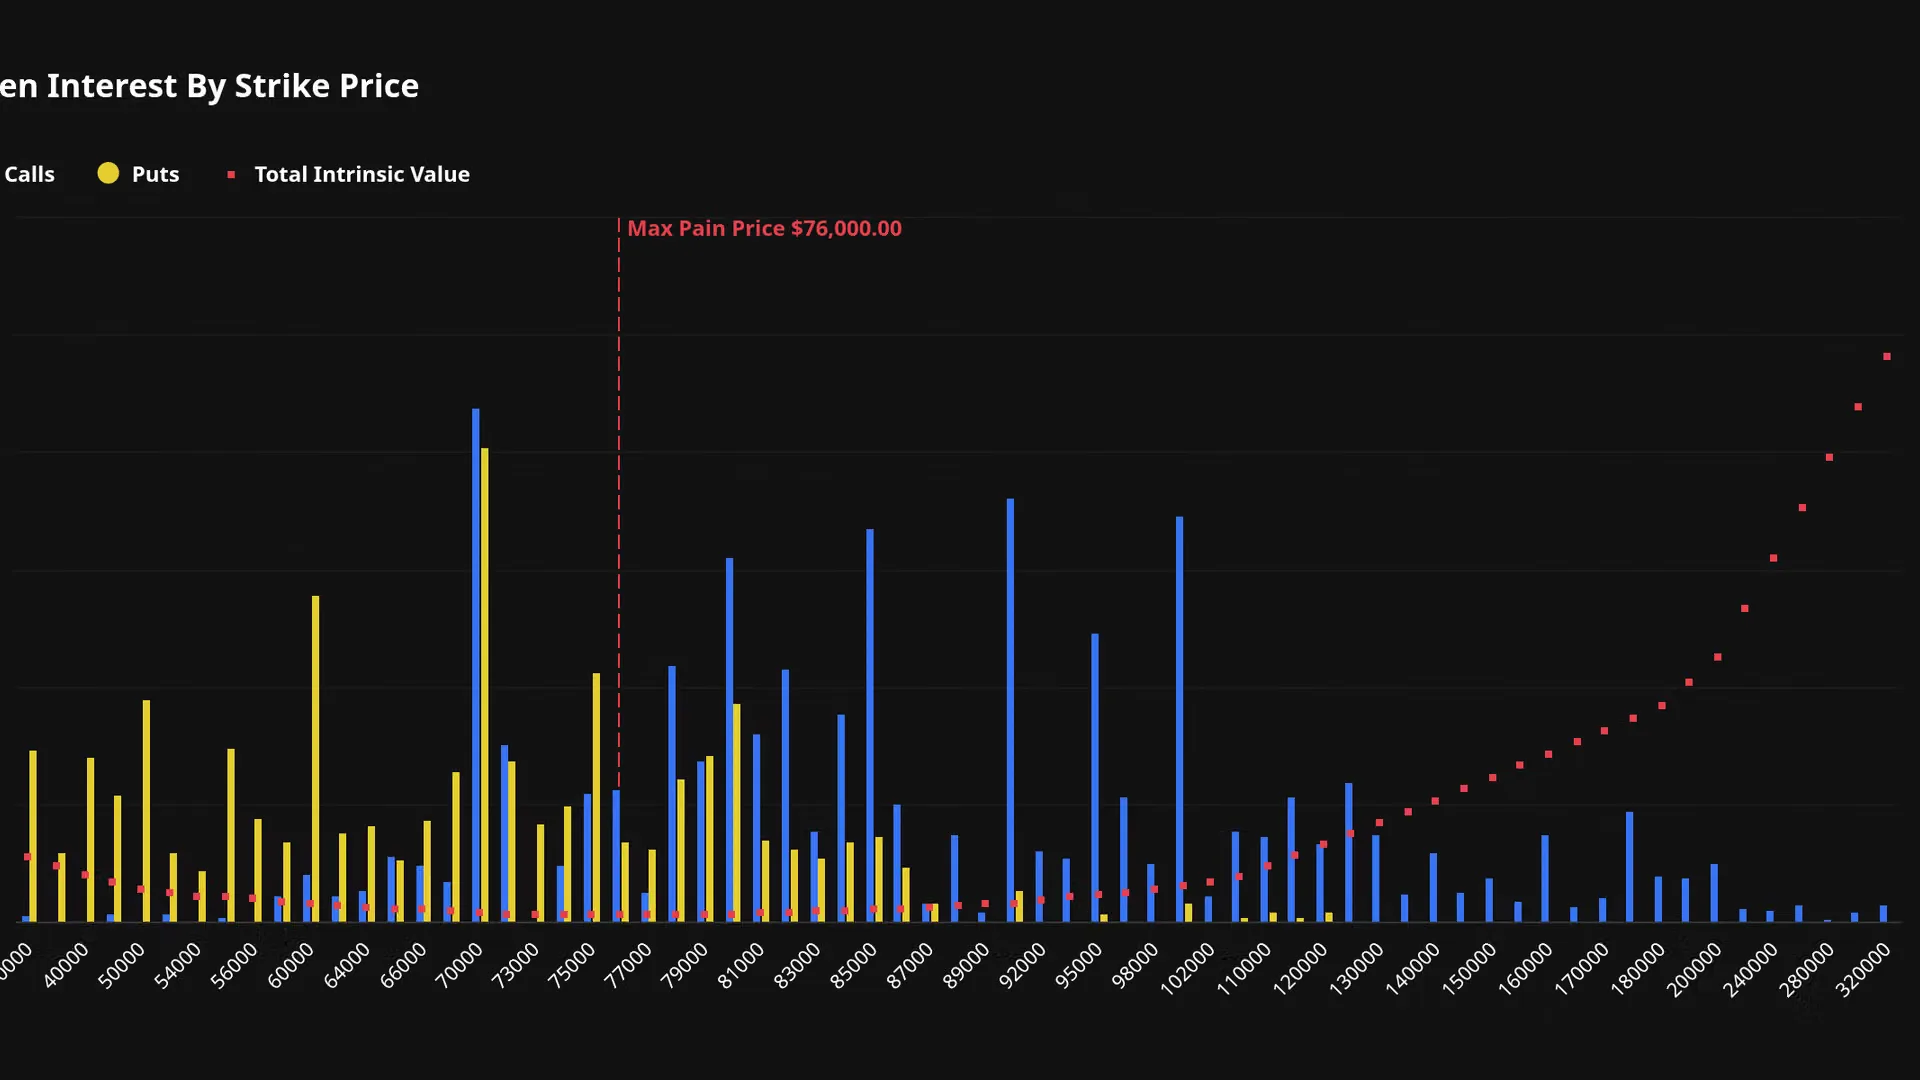Click the 70000 strike axis label
This screenshot has height=1080, width=1920.
coord(459,966)
